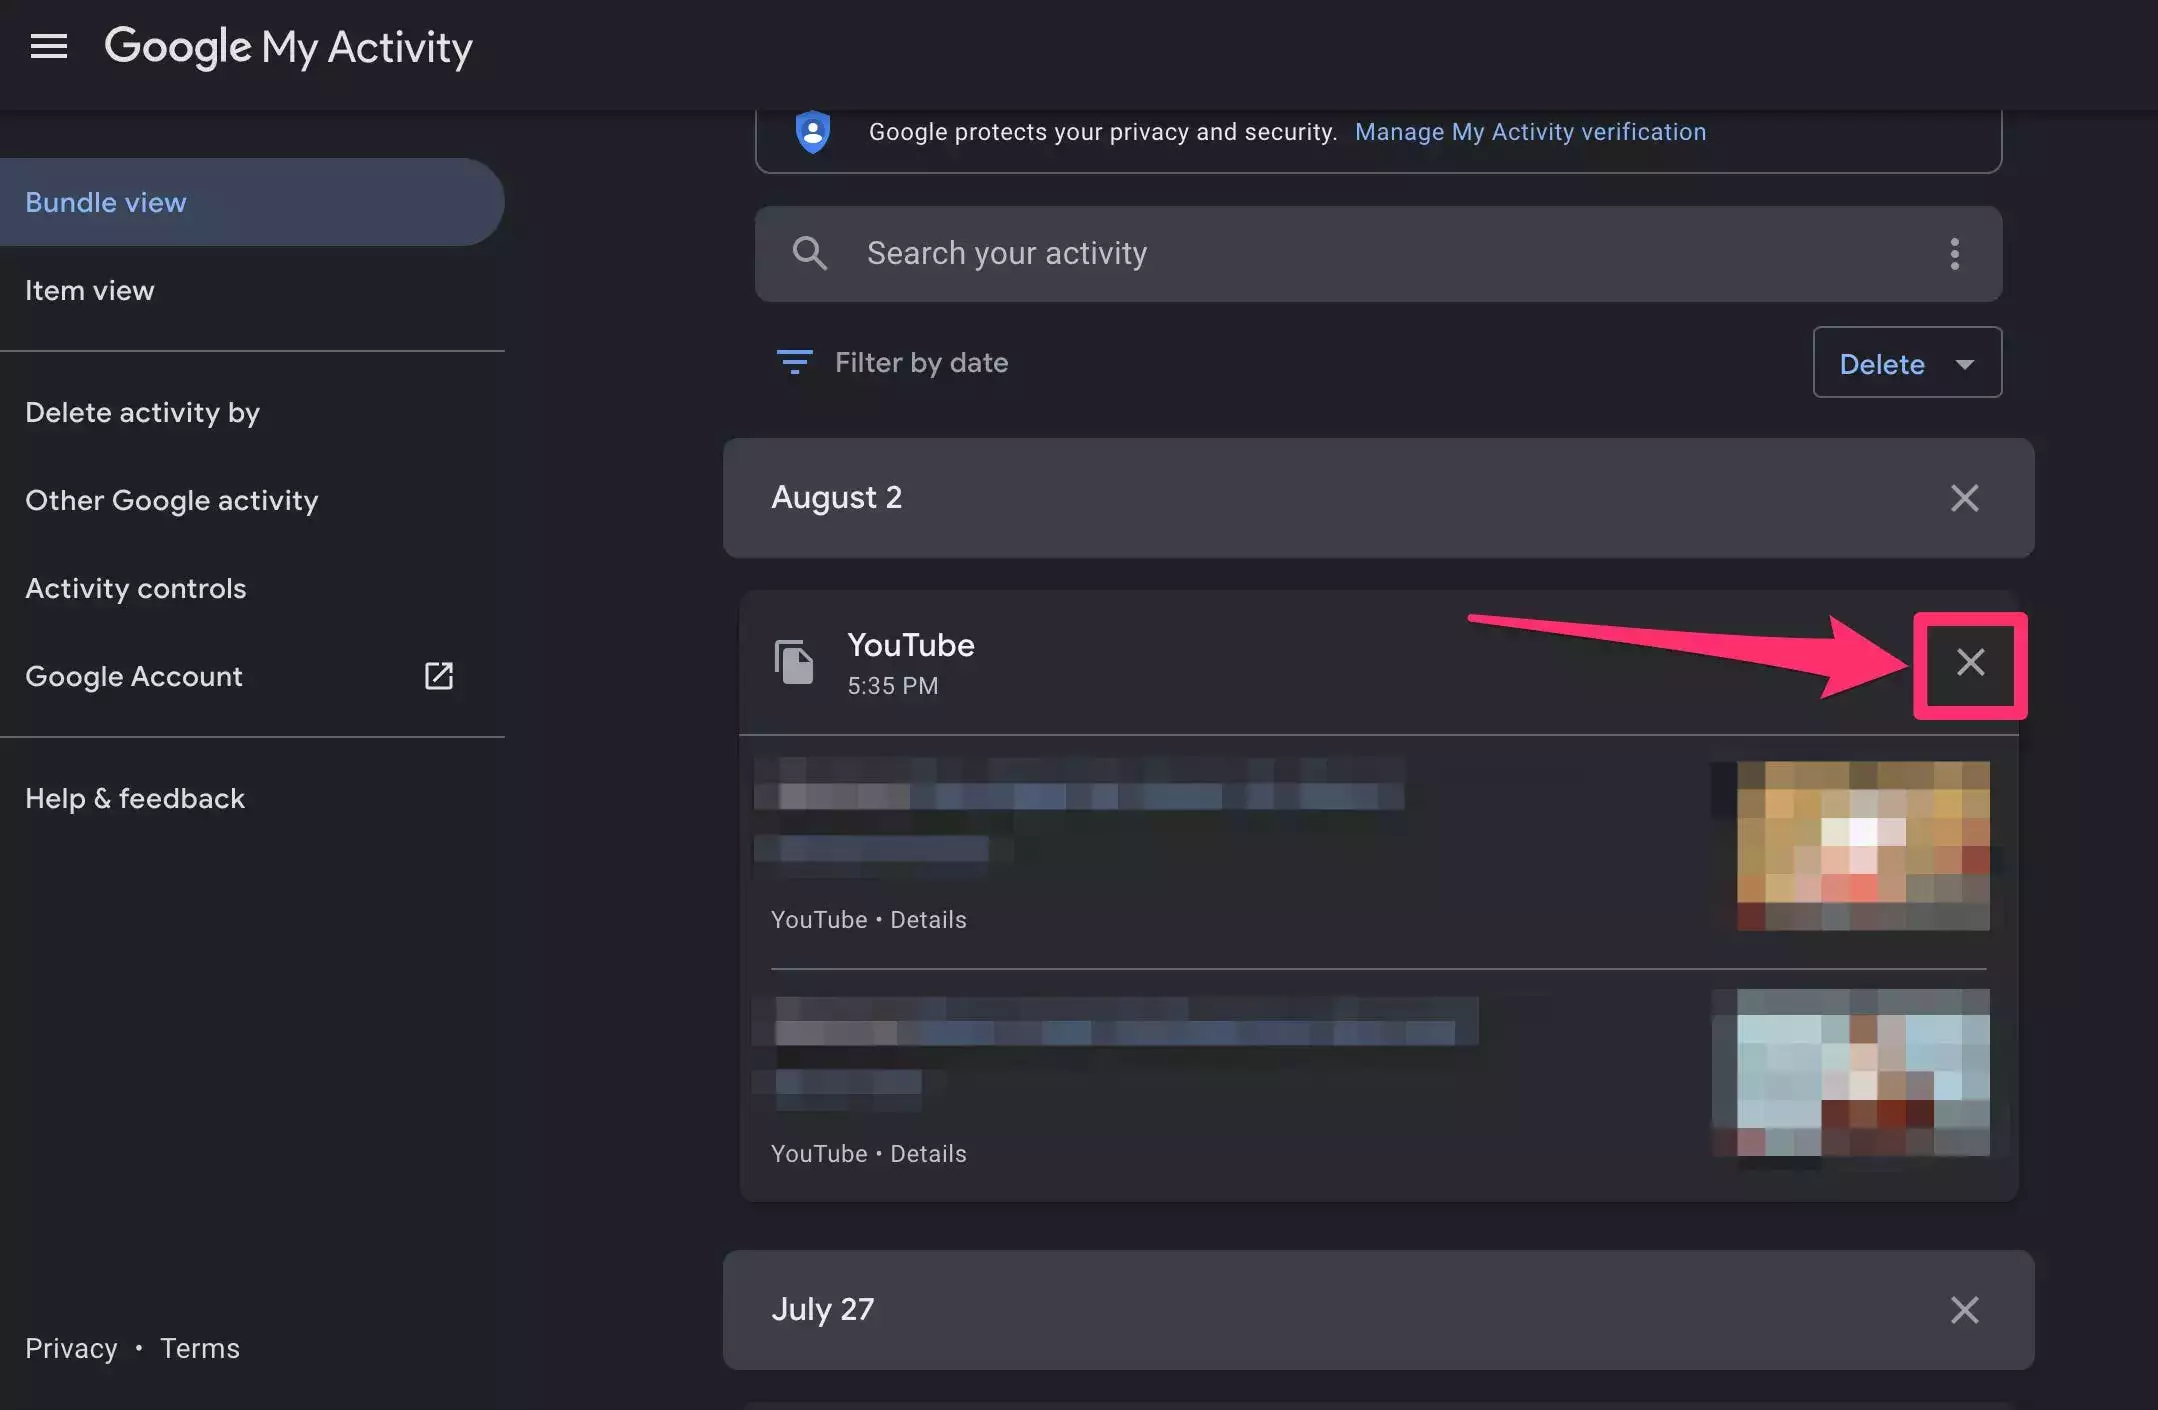Open the hamburger main menu

[x=48, y=46]
